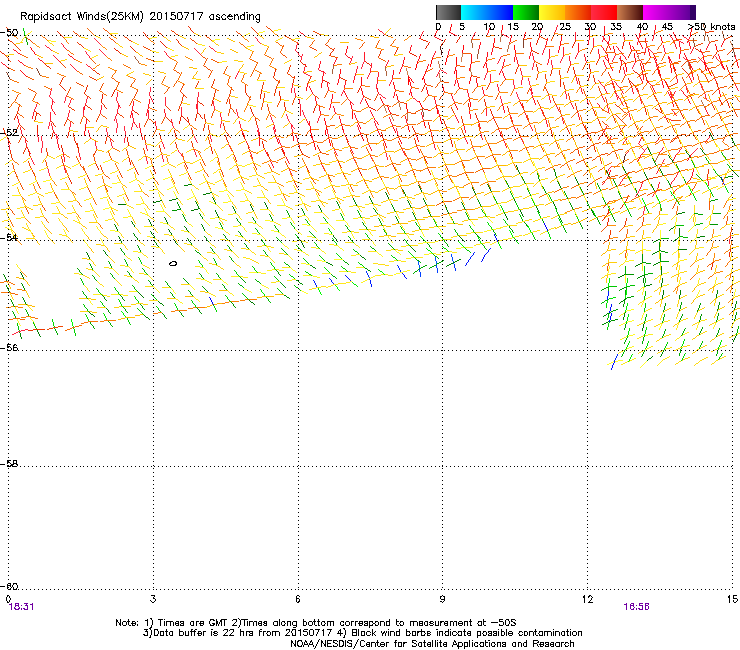
Task: Click the 'Rapidscat Winds(25KM) 20150717 ascending' title
Action: point(140,17)
